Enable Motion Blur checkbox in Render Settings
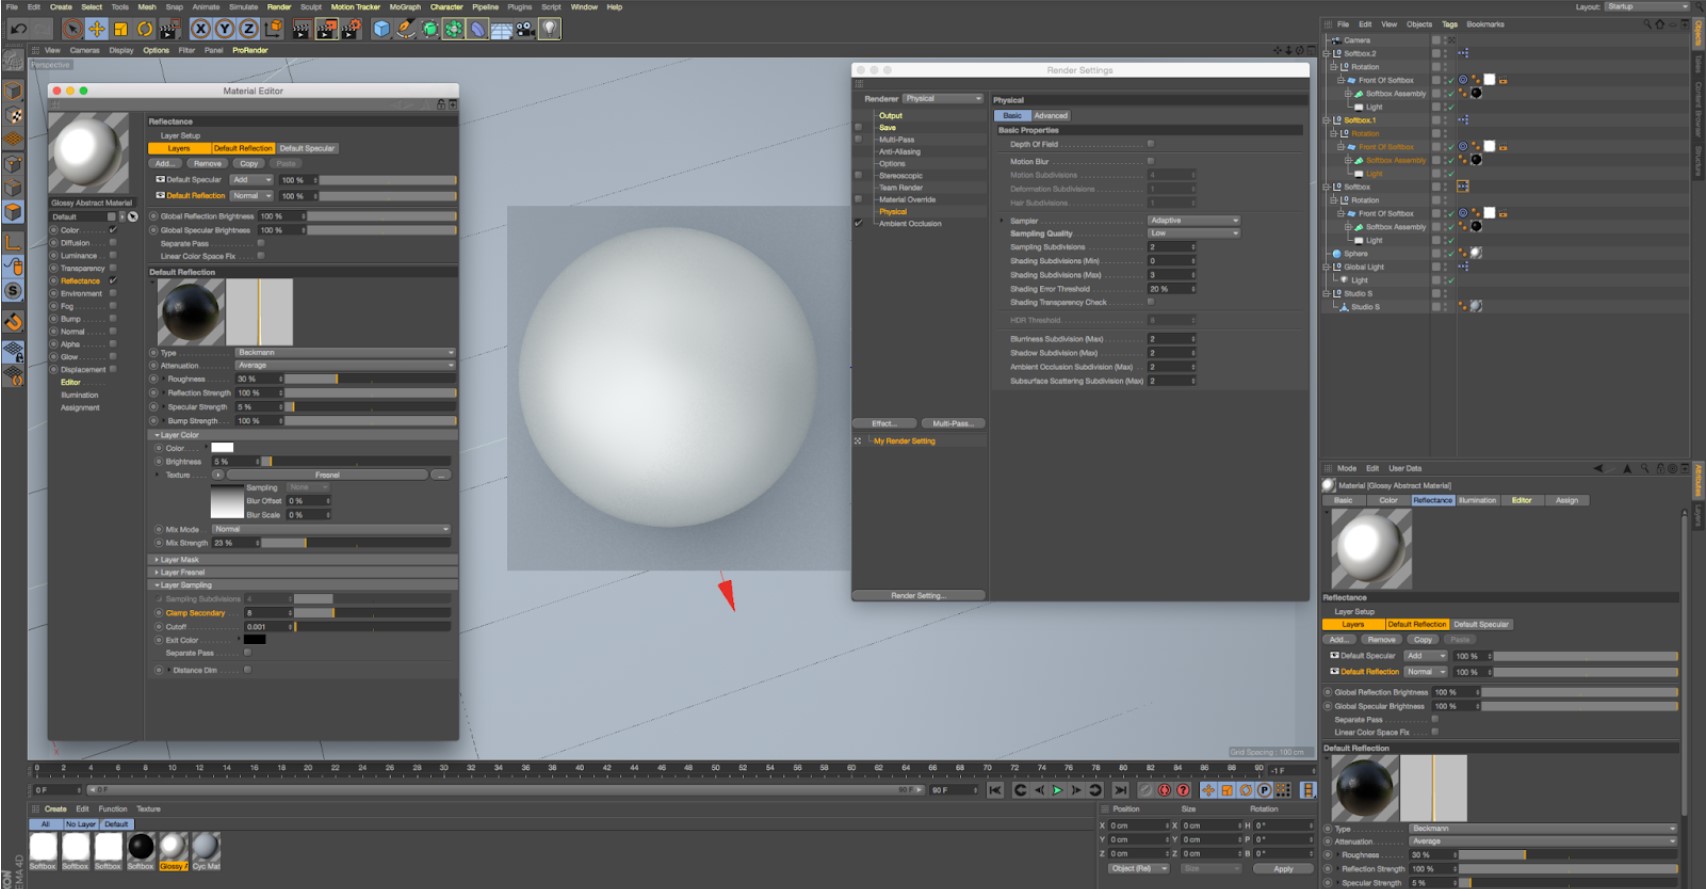 point(1150,160)
